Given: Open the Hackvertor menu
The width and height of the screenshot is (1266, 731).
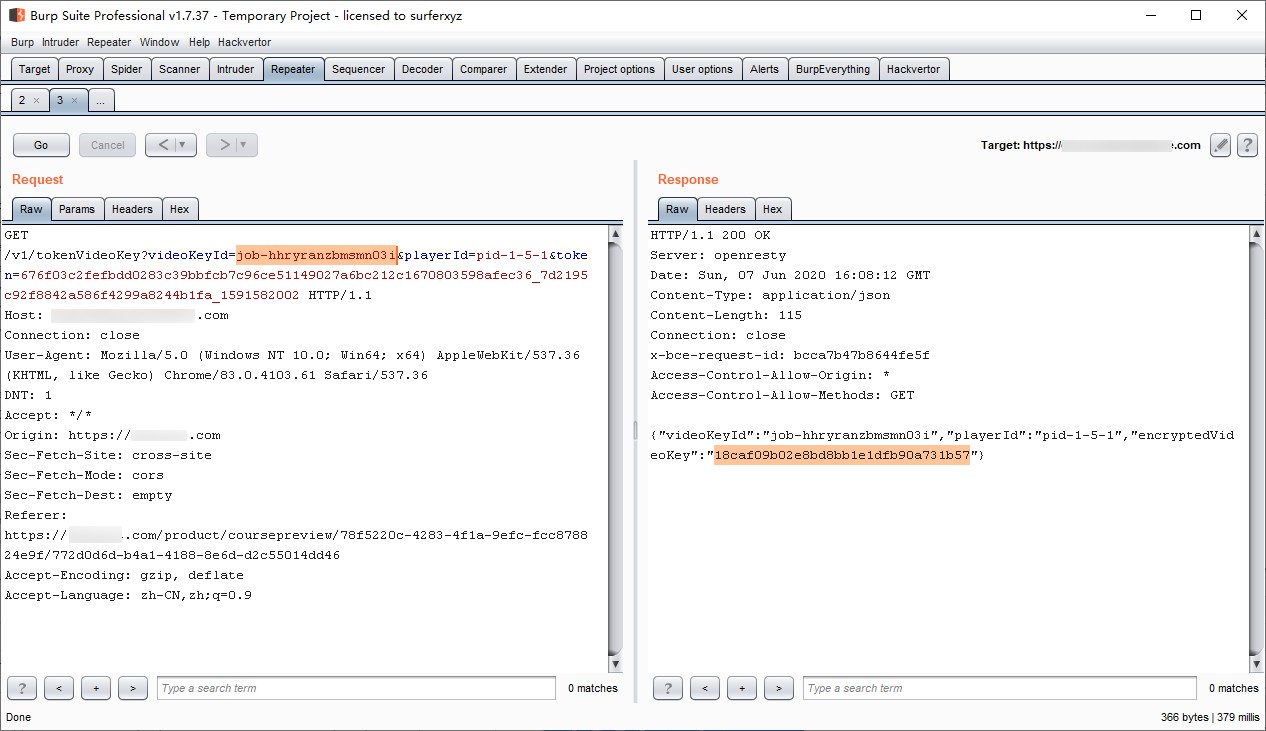Looking at the screenshot, I should tap(244, 42).
